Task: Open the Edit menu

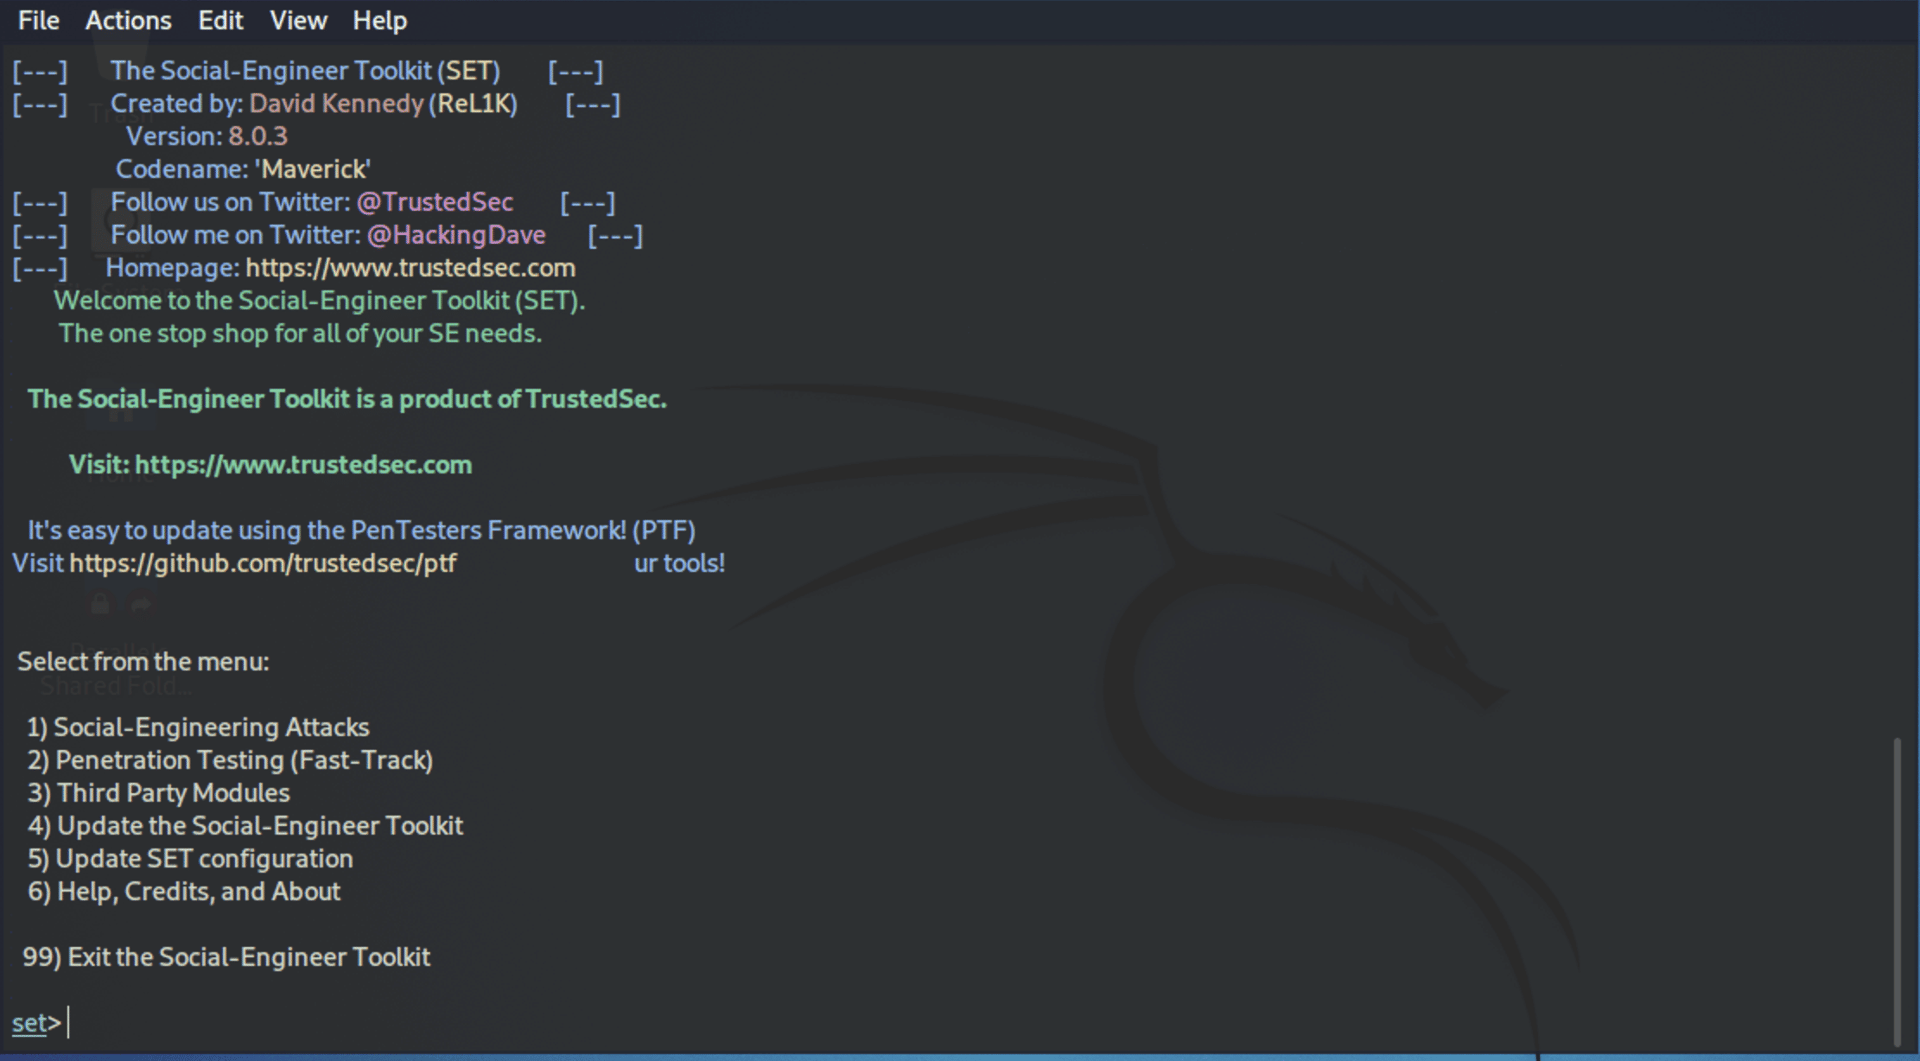Action: (220, 21)
